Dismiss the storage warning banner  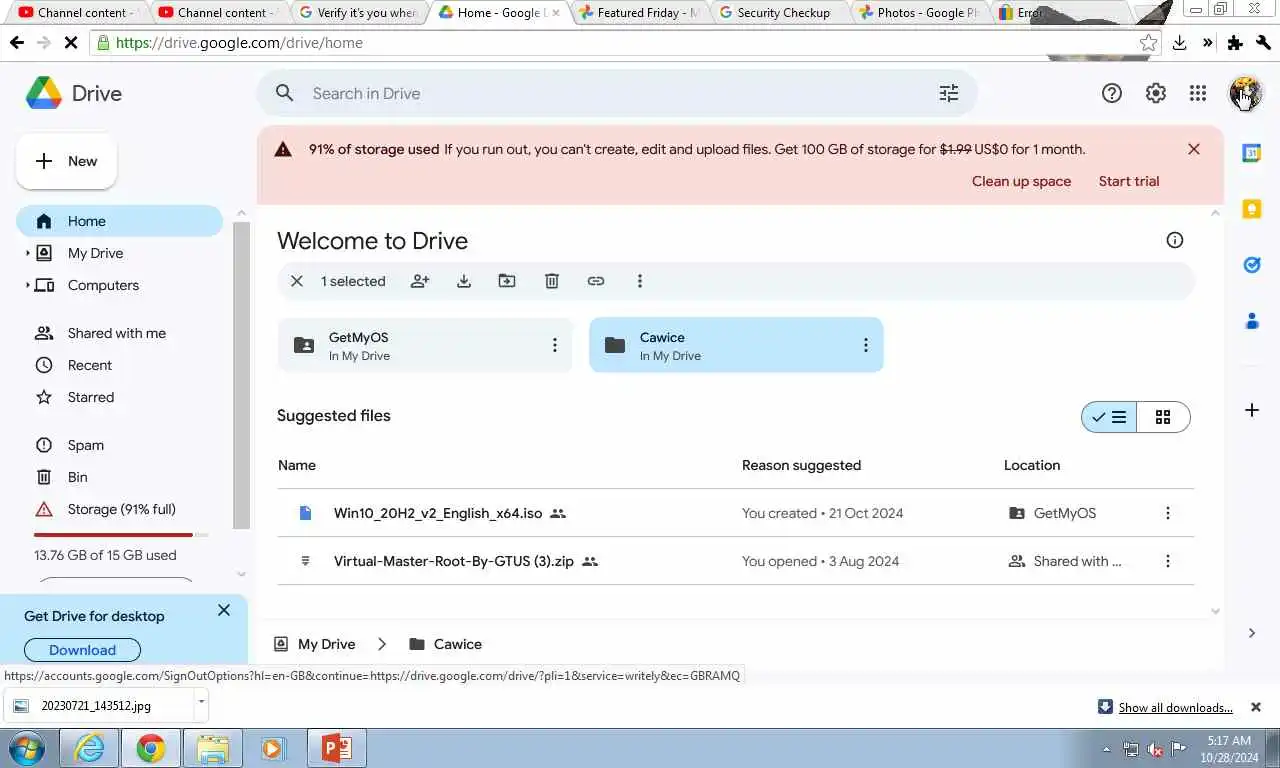coord(1194,149)
